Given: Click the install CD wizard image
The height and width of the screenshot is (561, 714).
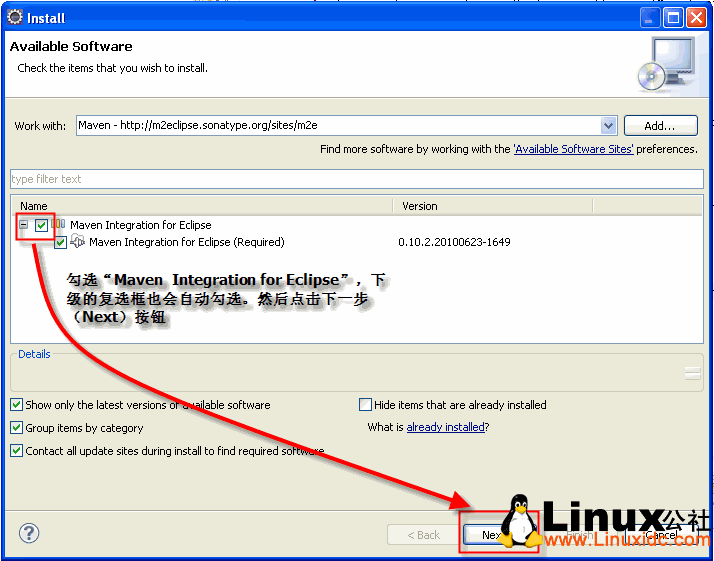Looking at the screenshot, I should [663, 64].
